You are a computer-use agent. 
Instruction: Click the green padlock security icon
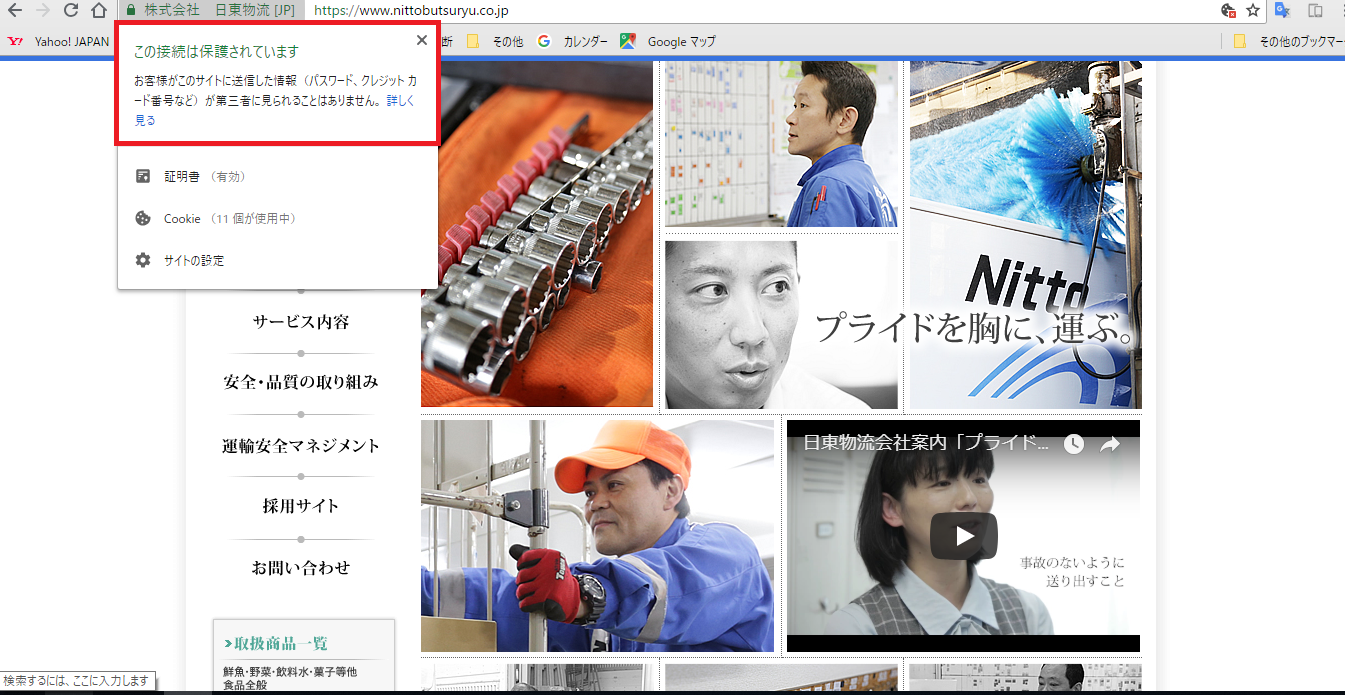click(130, 10)
